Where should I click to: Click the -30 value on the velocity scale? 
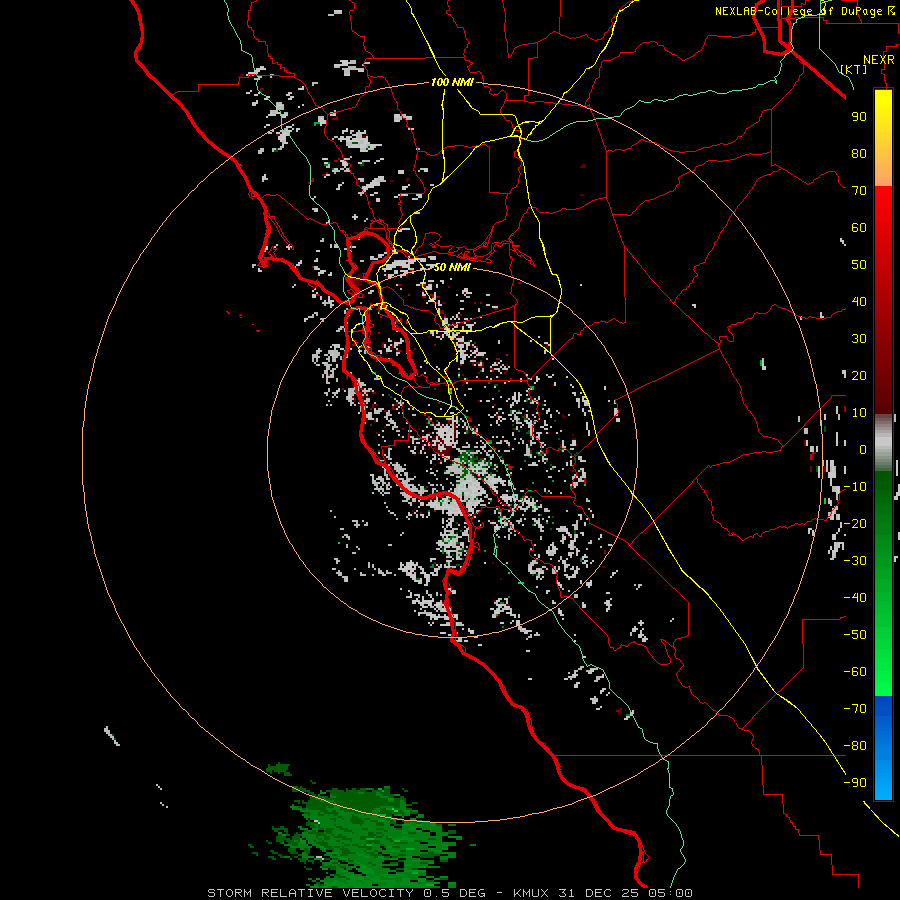[x=855, y=561]
